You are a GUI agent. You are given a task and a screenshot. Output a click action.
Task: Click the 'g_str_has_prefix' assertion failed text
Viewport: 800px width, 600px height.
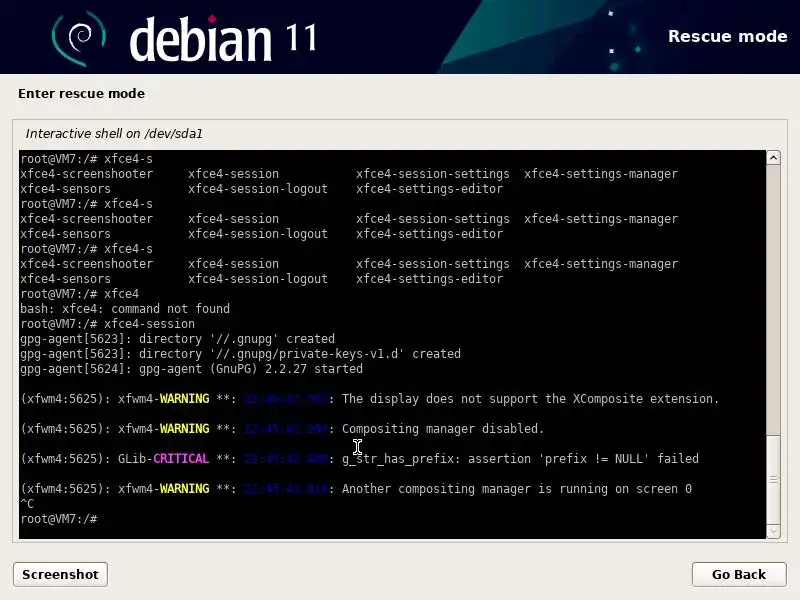(520, 459)
